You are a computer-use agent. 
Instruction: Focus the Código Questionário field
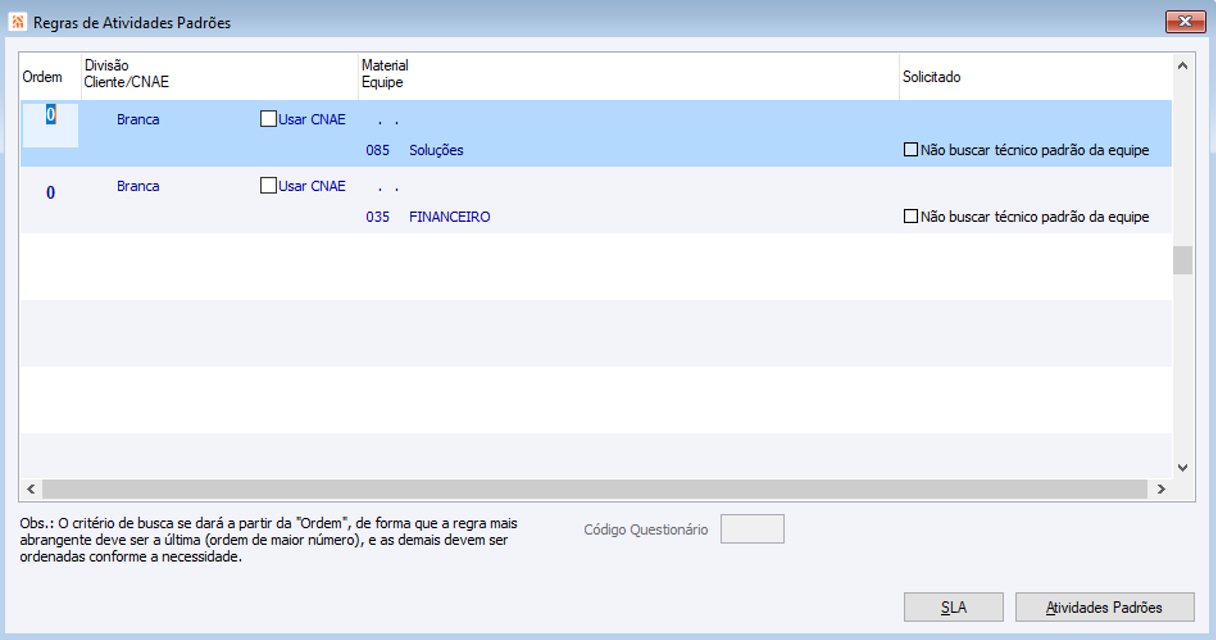752,529
